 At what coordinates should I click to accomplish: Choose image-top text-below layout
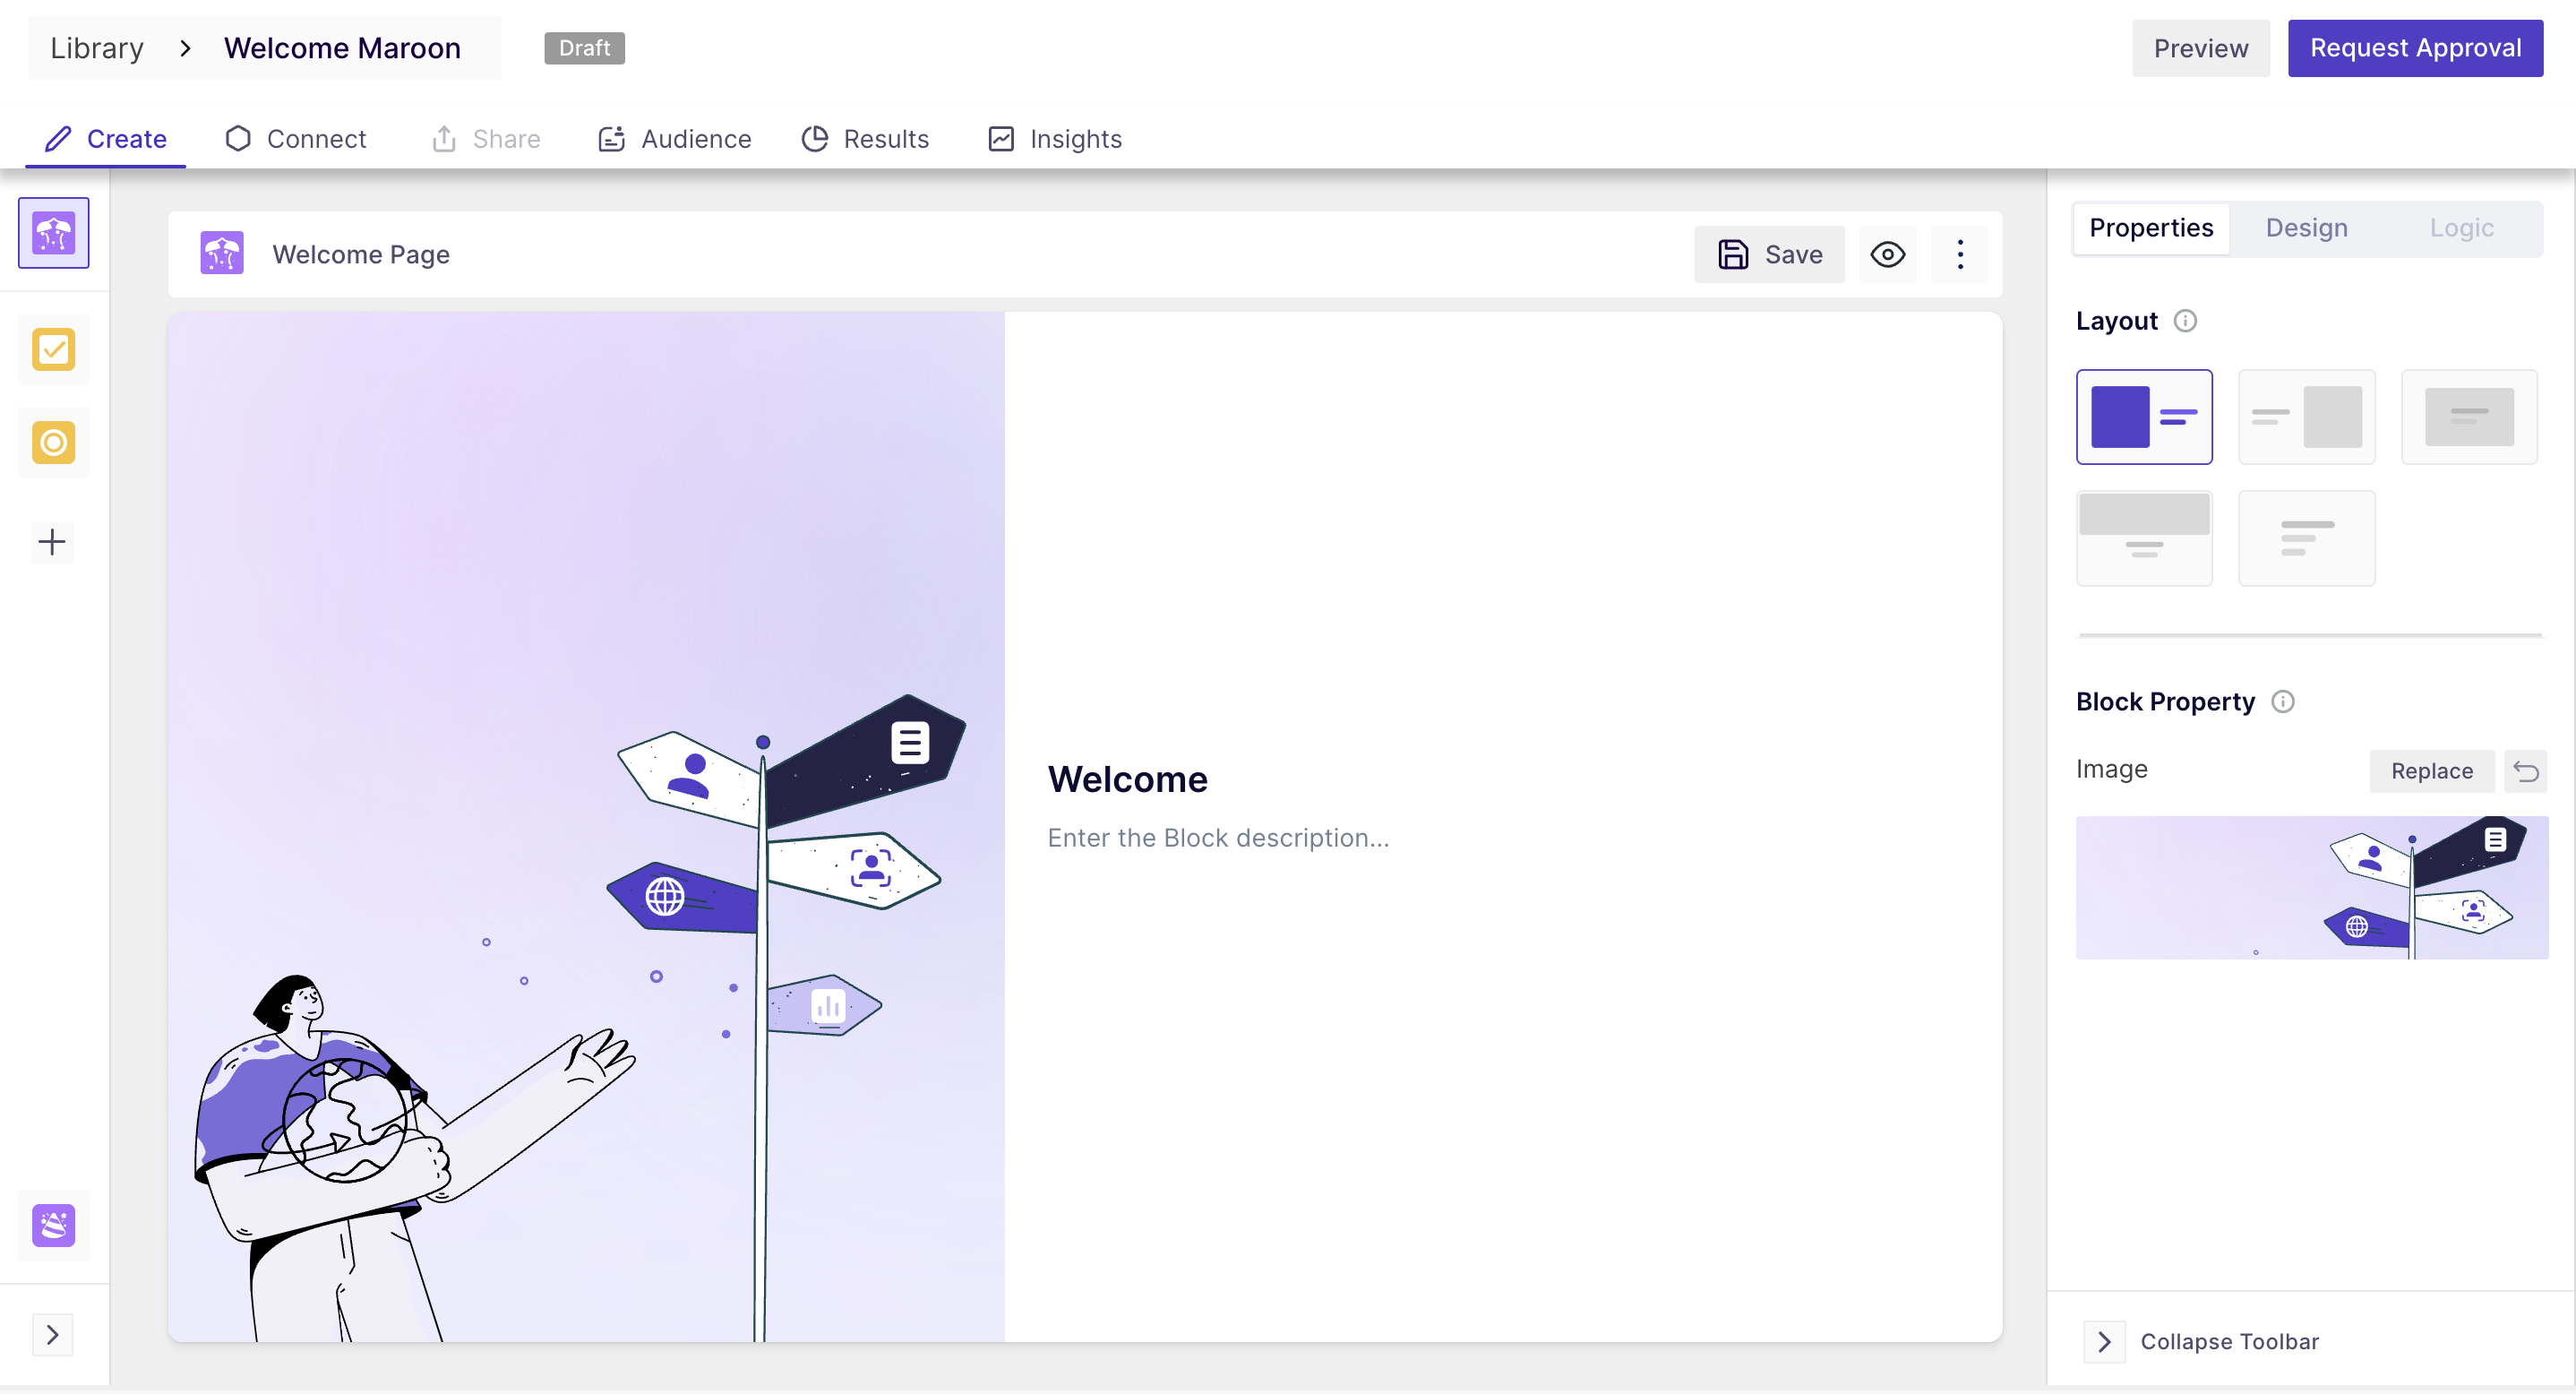[x=2144, y=538]
